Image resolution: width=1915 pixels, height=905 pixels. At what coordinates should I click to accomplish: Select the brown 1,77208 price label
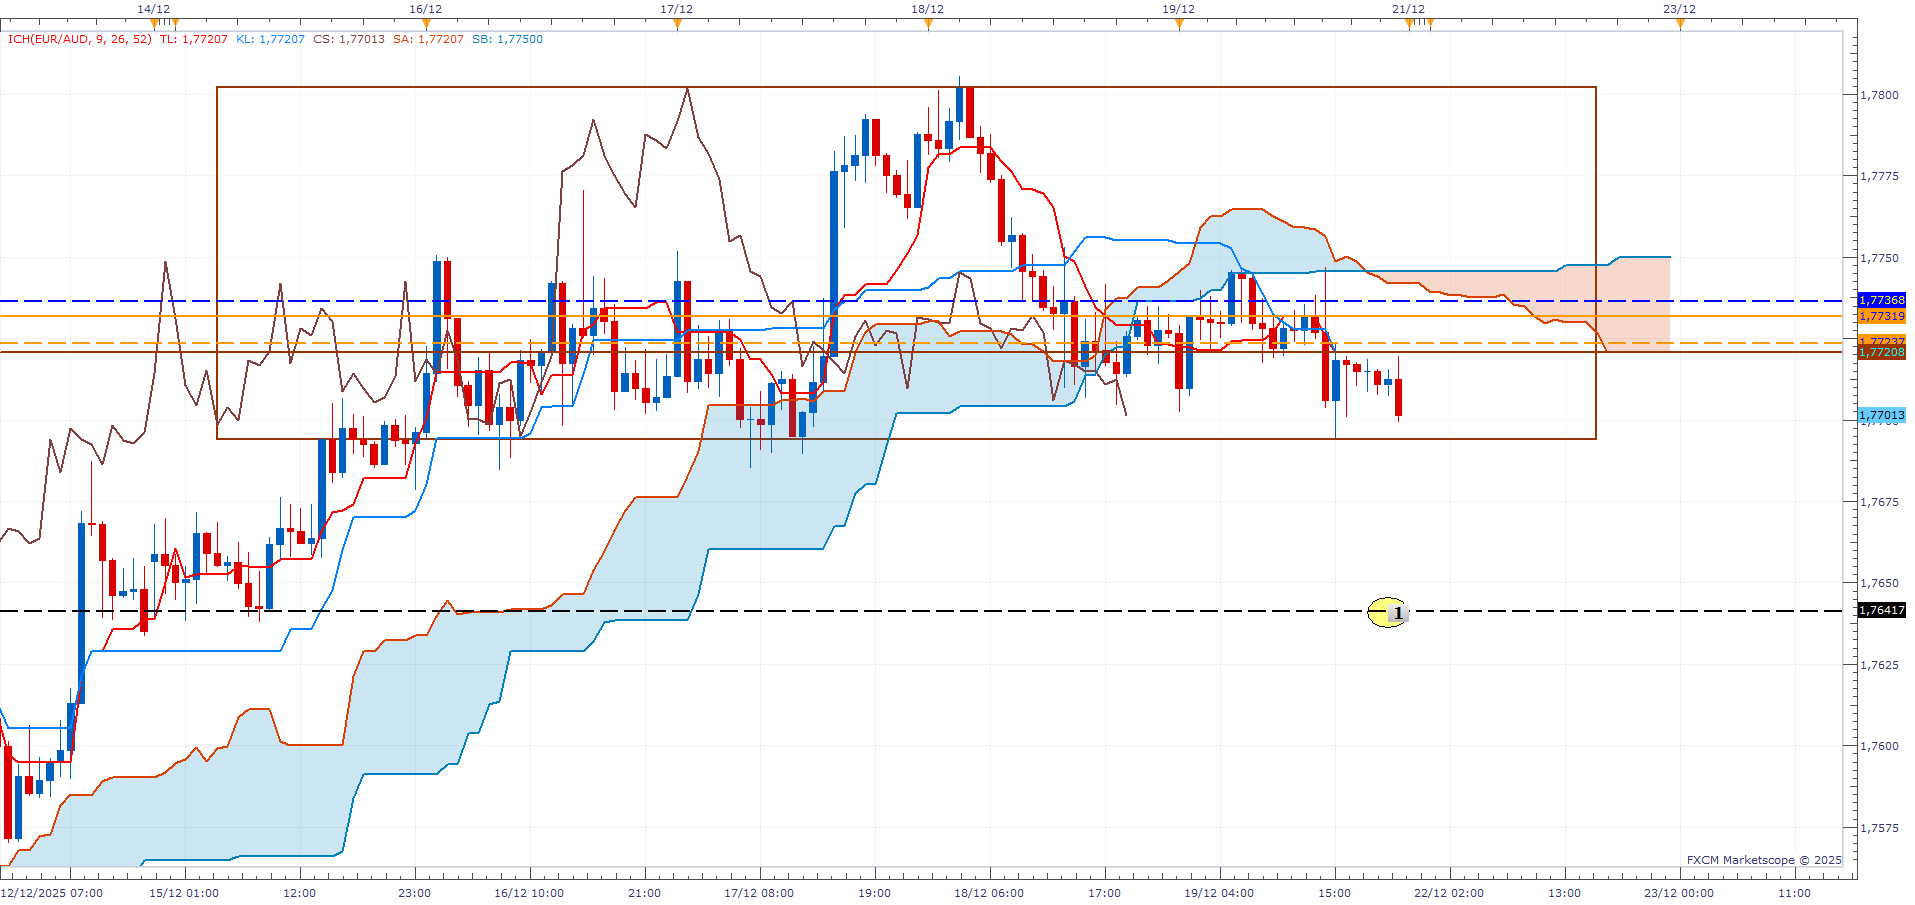click(x=1881, y=353)
